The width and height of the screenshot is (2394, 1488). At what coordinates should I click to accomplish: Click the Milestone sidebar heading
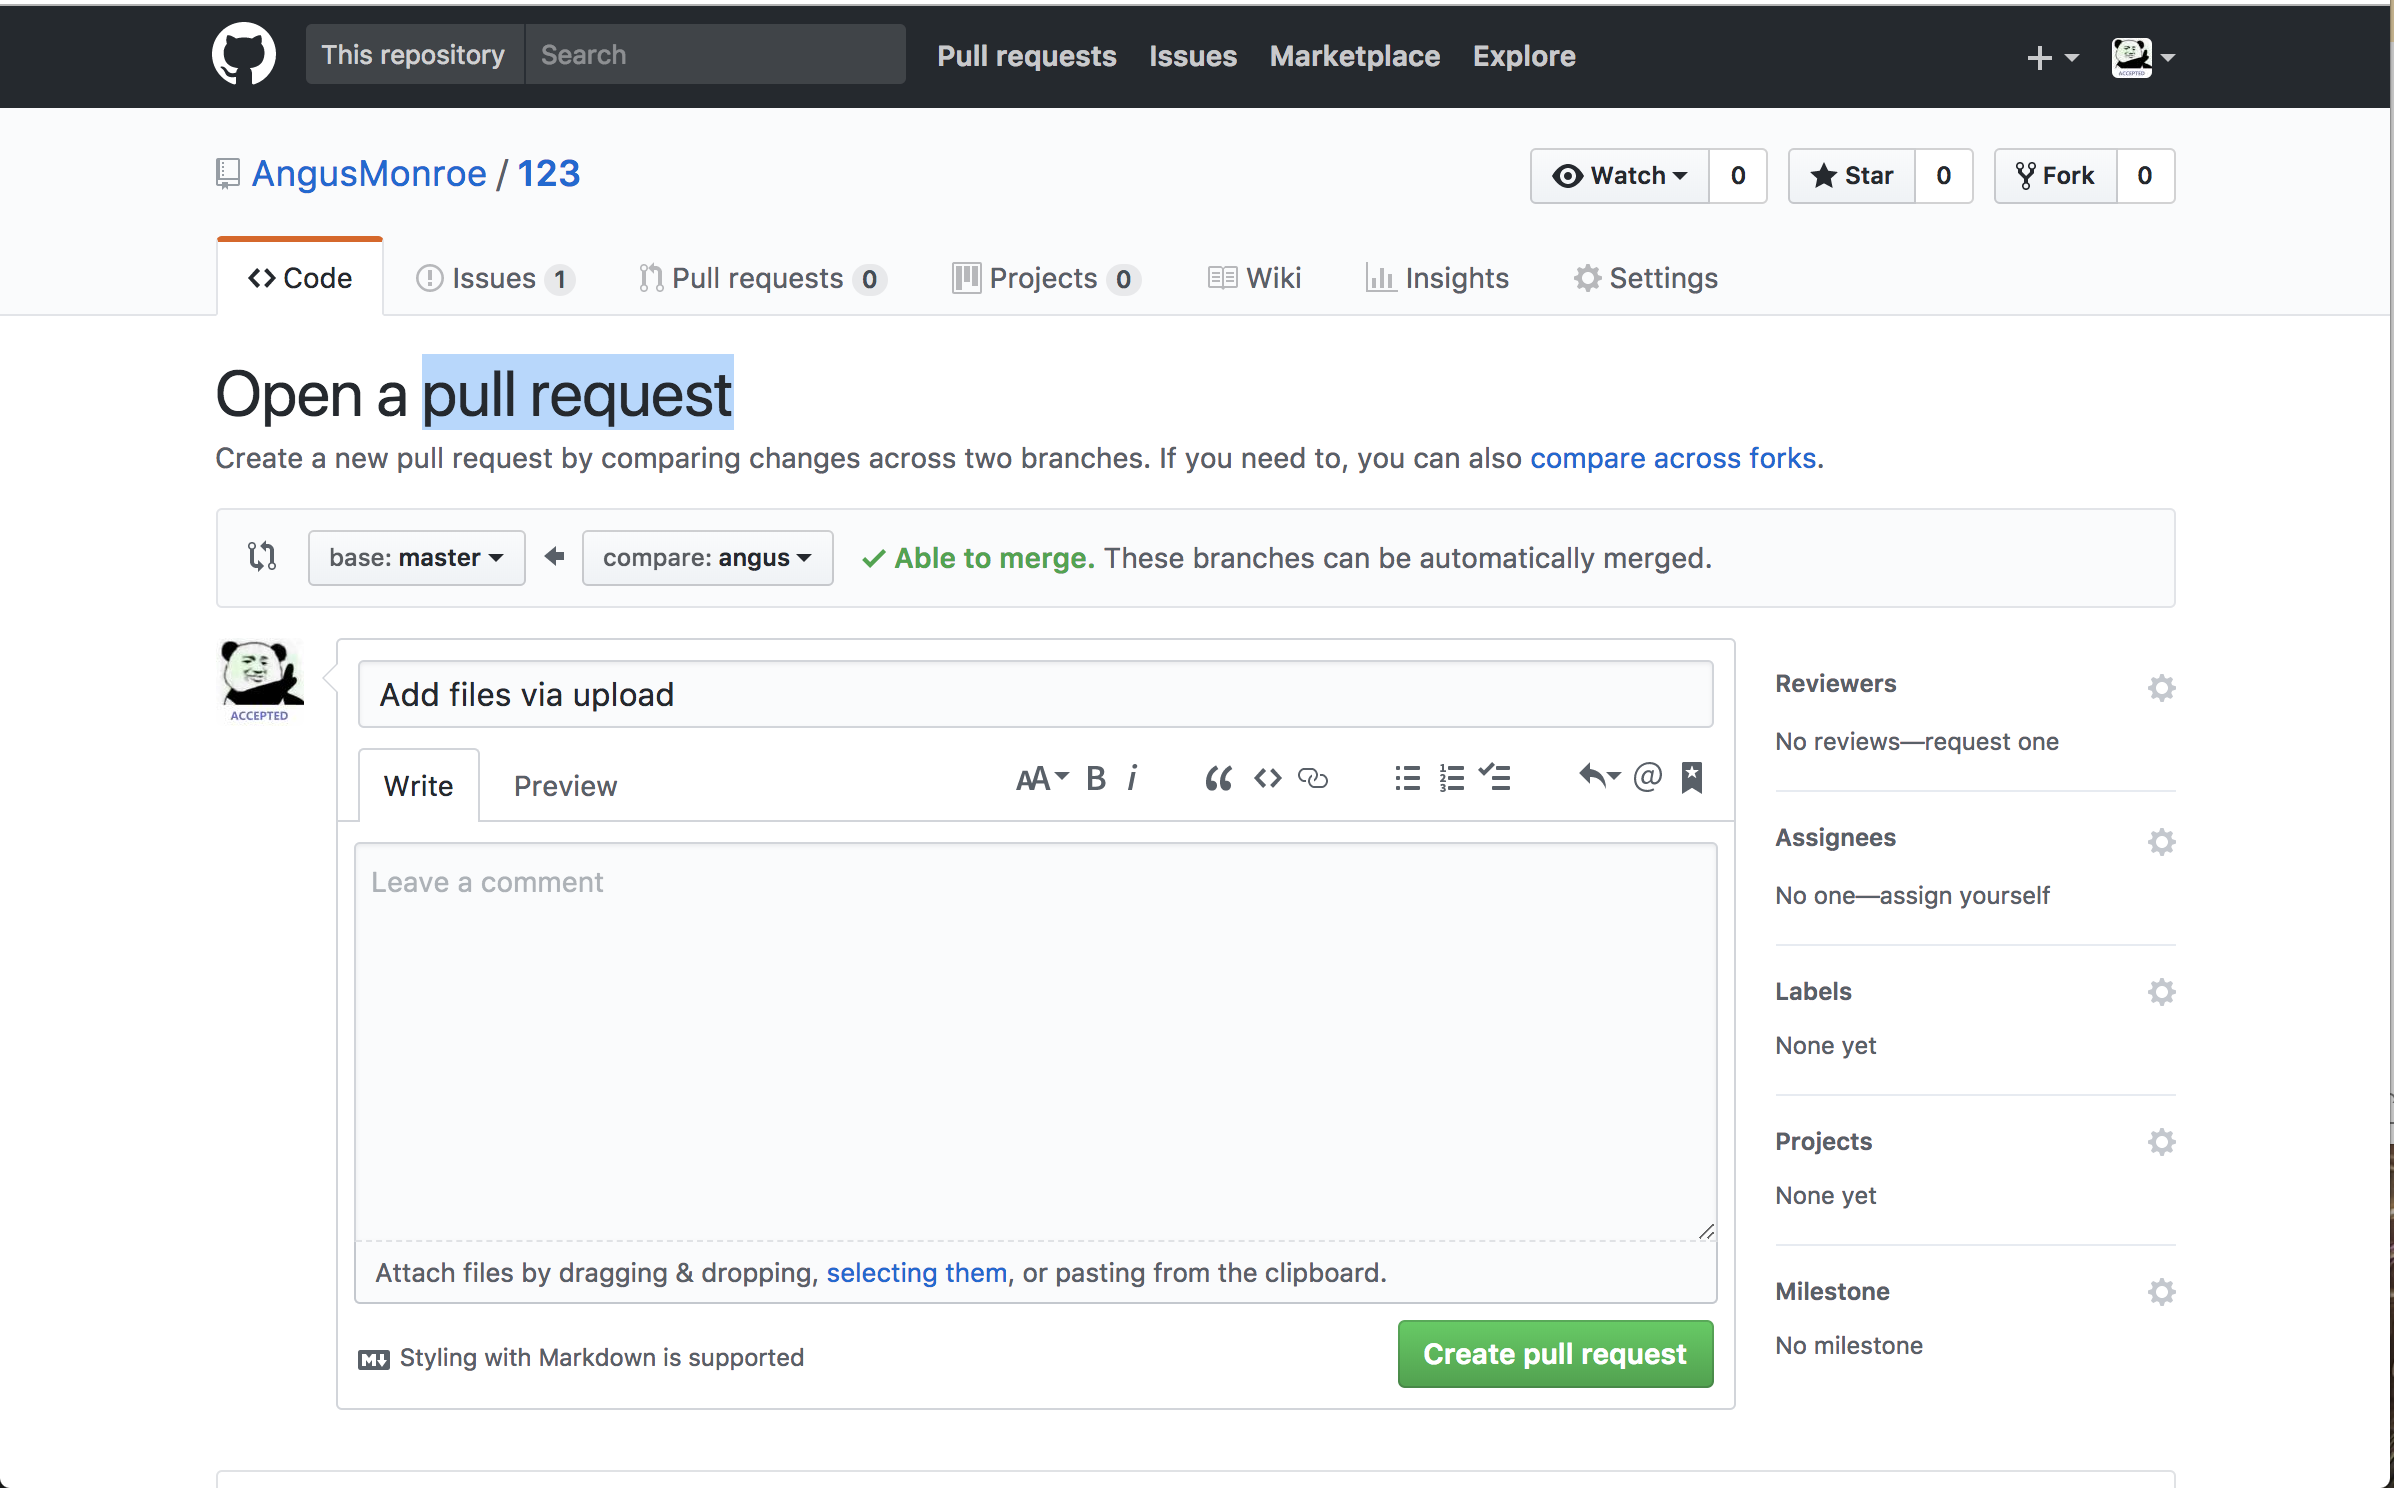pyautogui.click(x=1832, y=1291)
